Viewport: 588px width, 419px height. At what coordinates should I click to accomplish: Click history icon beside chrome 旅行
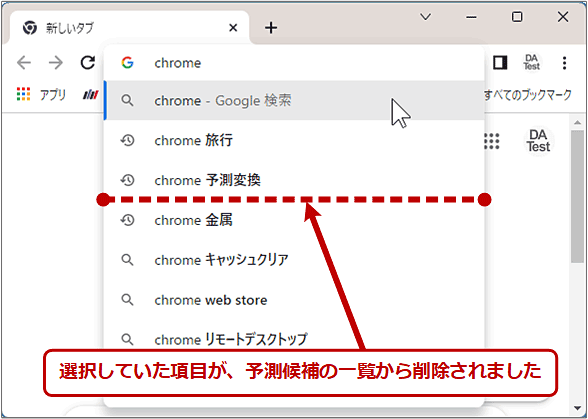click(x=128, y=140)
